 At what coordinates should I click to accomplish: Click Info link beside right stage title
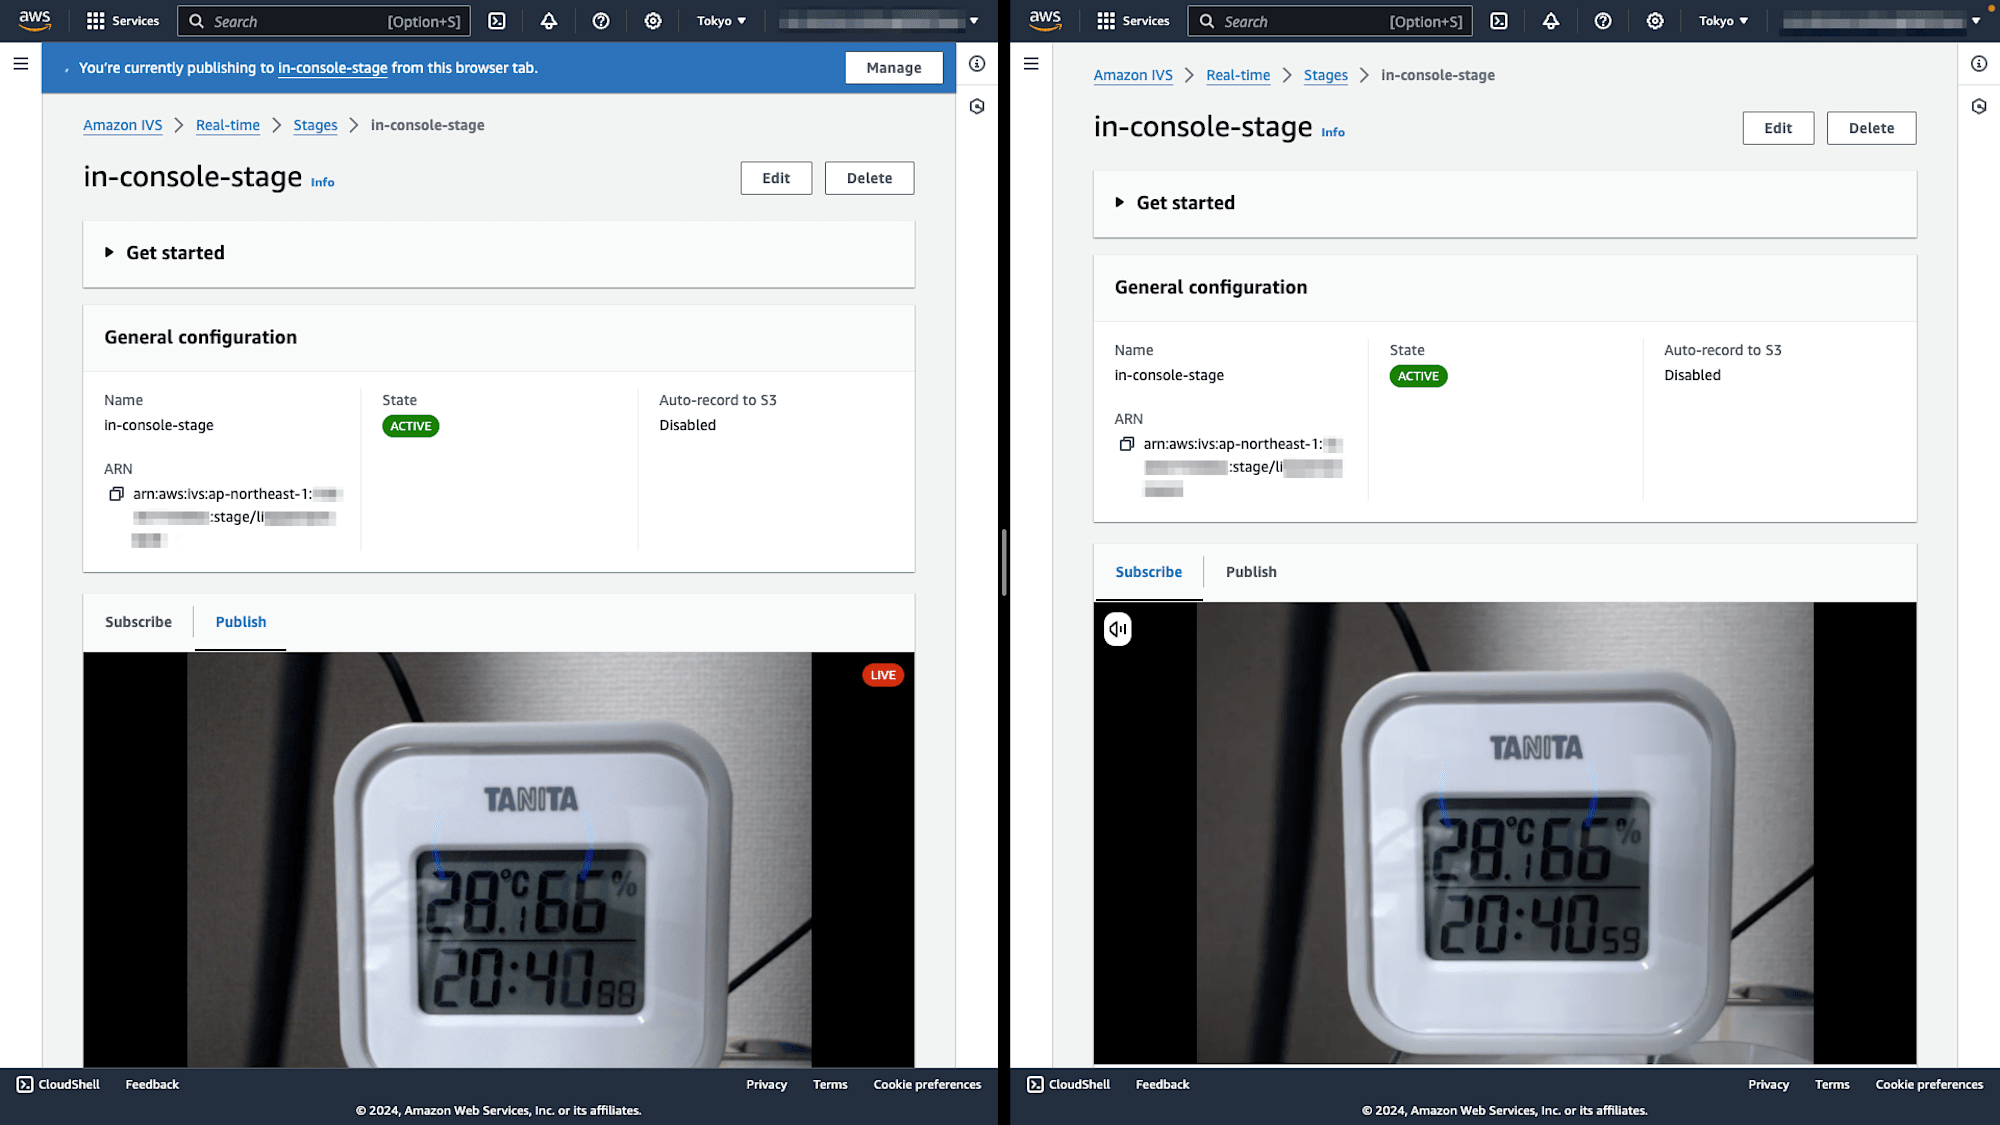[x=1333, y=132]
